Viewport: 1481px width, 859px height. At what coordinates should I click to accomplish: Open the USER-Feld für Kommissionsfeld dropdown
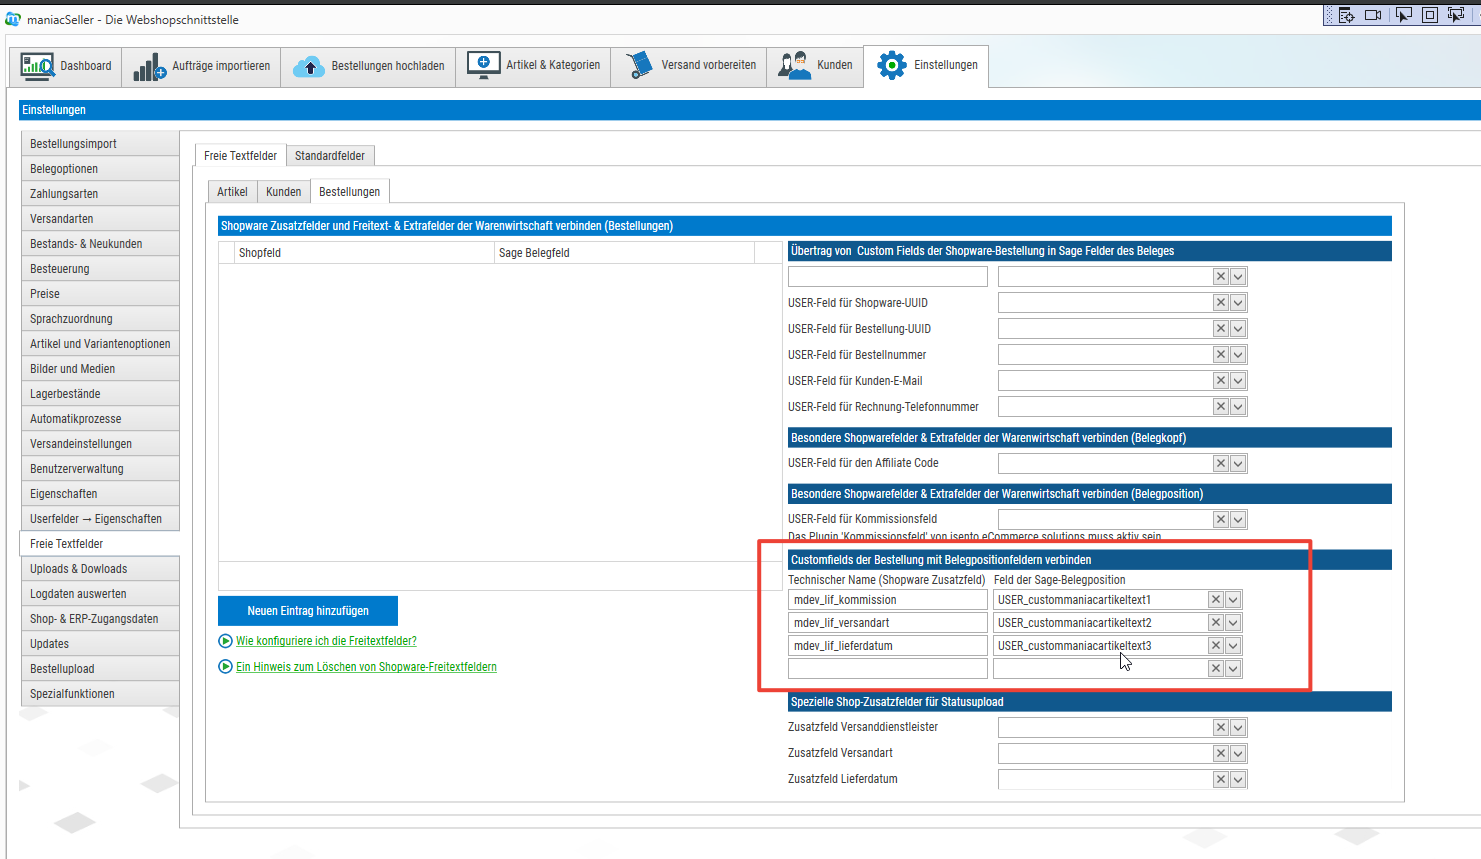tap(1238, 520)
